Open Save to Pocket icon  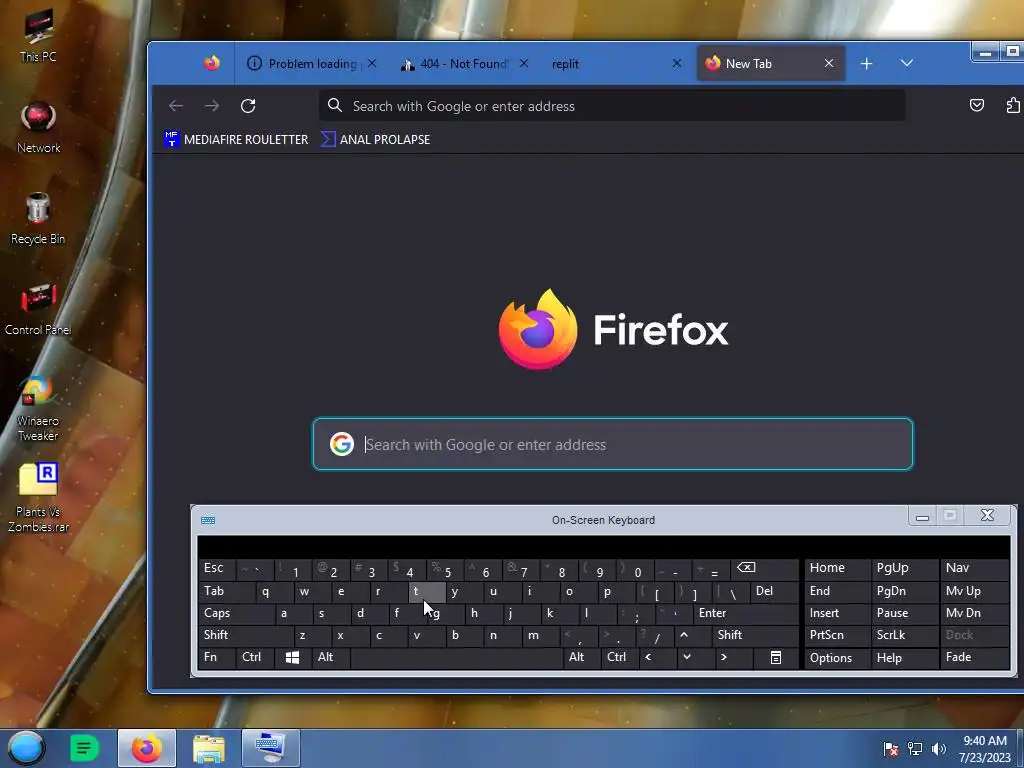tap(976, 106)
